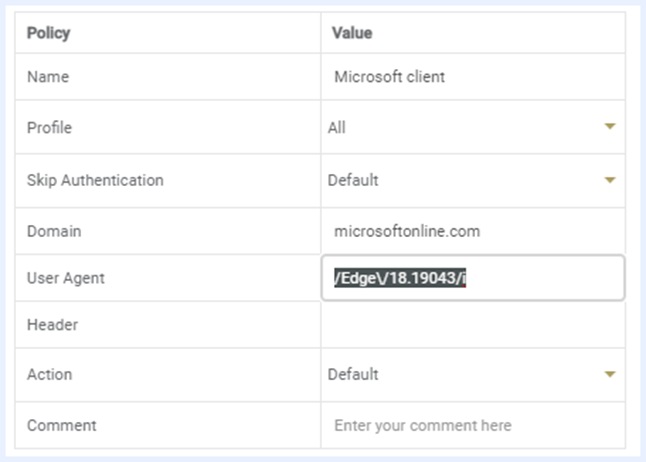Click the Action dropdown arrow
This screenshot has width=646, height=462.
click(609, 375)
